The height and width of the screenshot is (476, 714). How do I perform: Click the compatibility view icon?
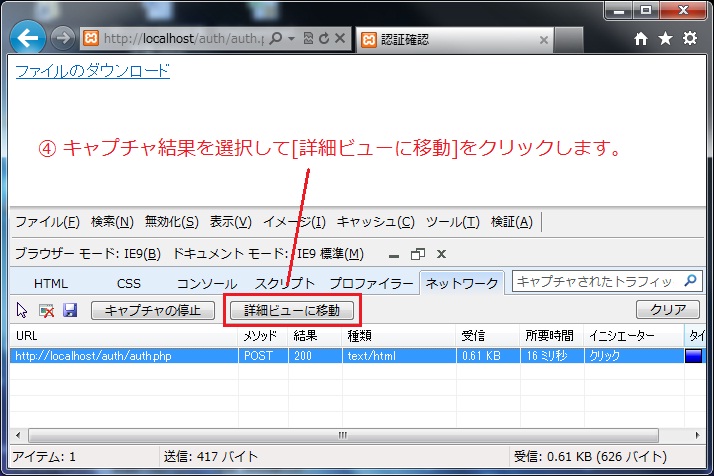click(x=308, y=38)
